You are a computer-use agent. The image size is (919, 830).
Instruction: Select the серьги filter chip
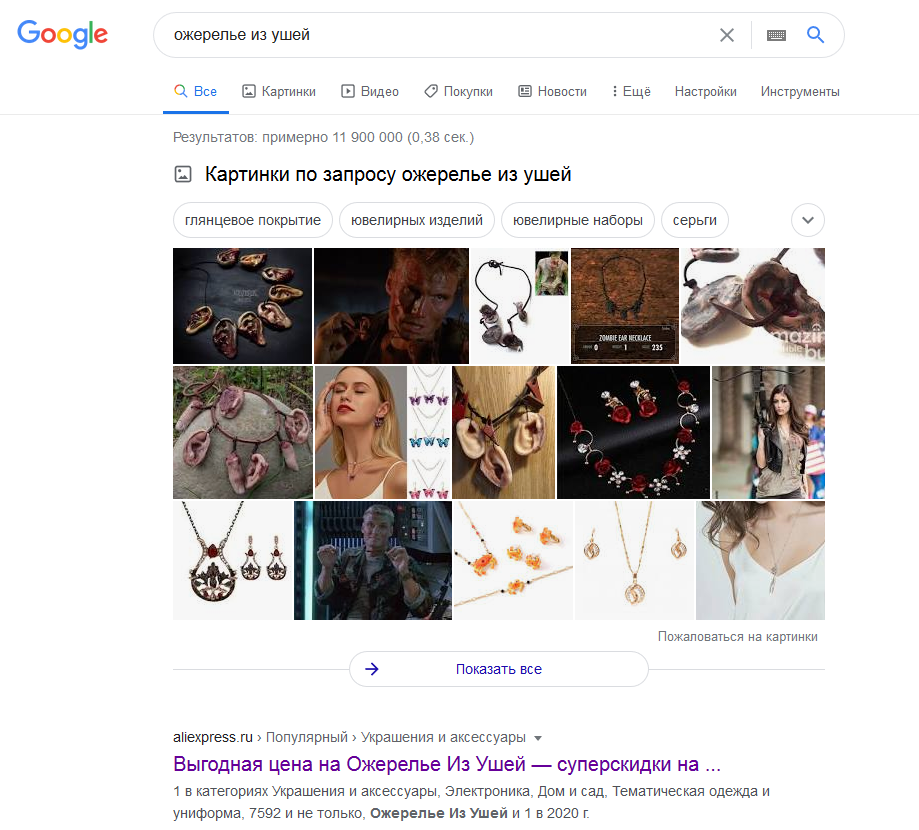coord(695,220)
